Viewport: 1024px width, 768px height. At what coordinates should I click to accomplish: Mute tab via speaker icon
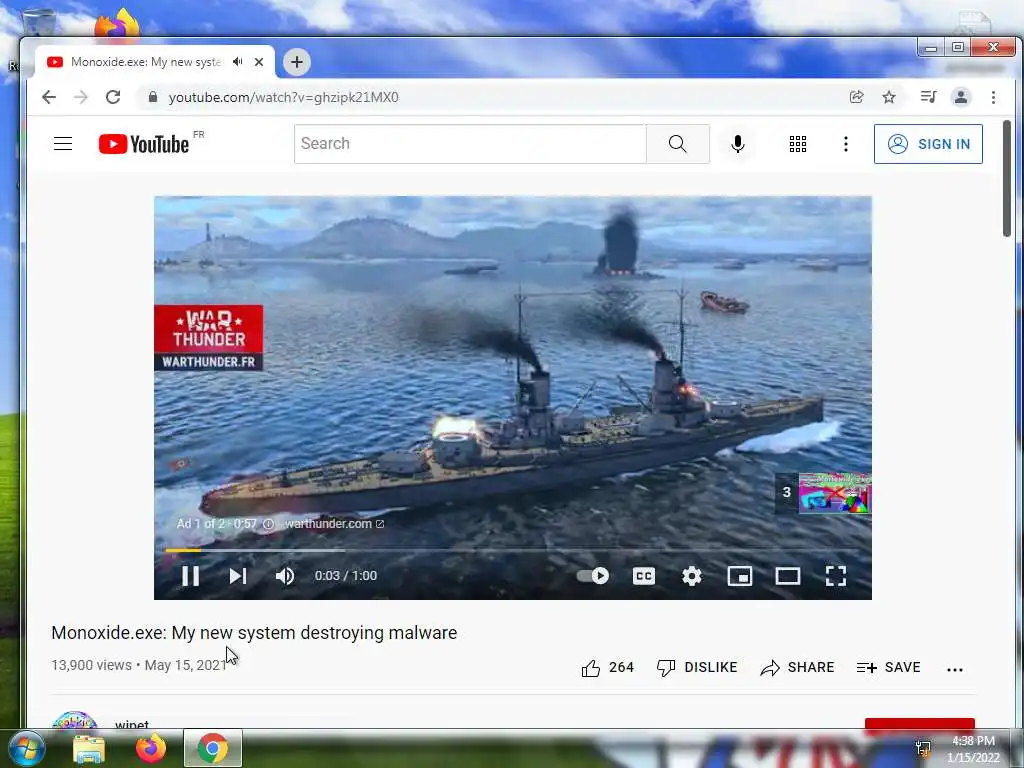(238, 62)
